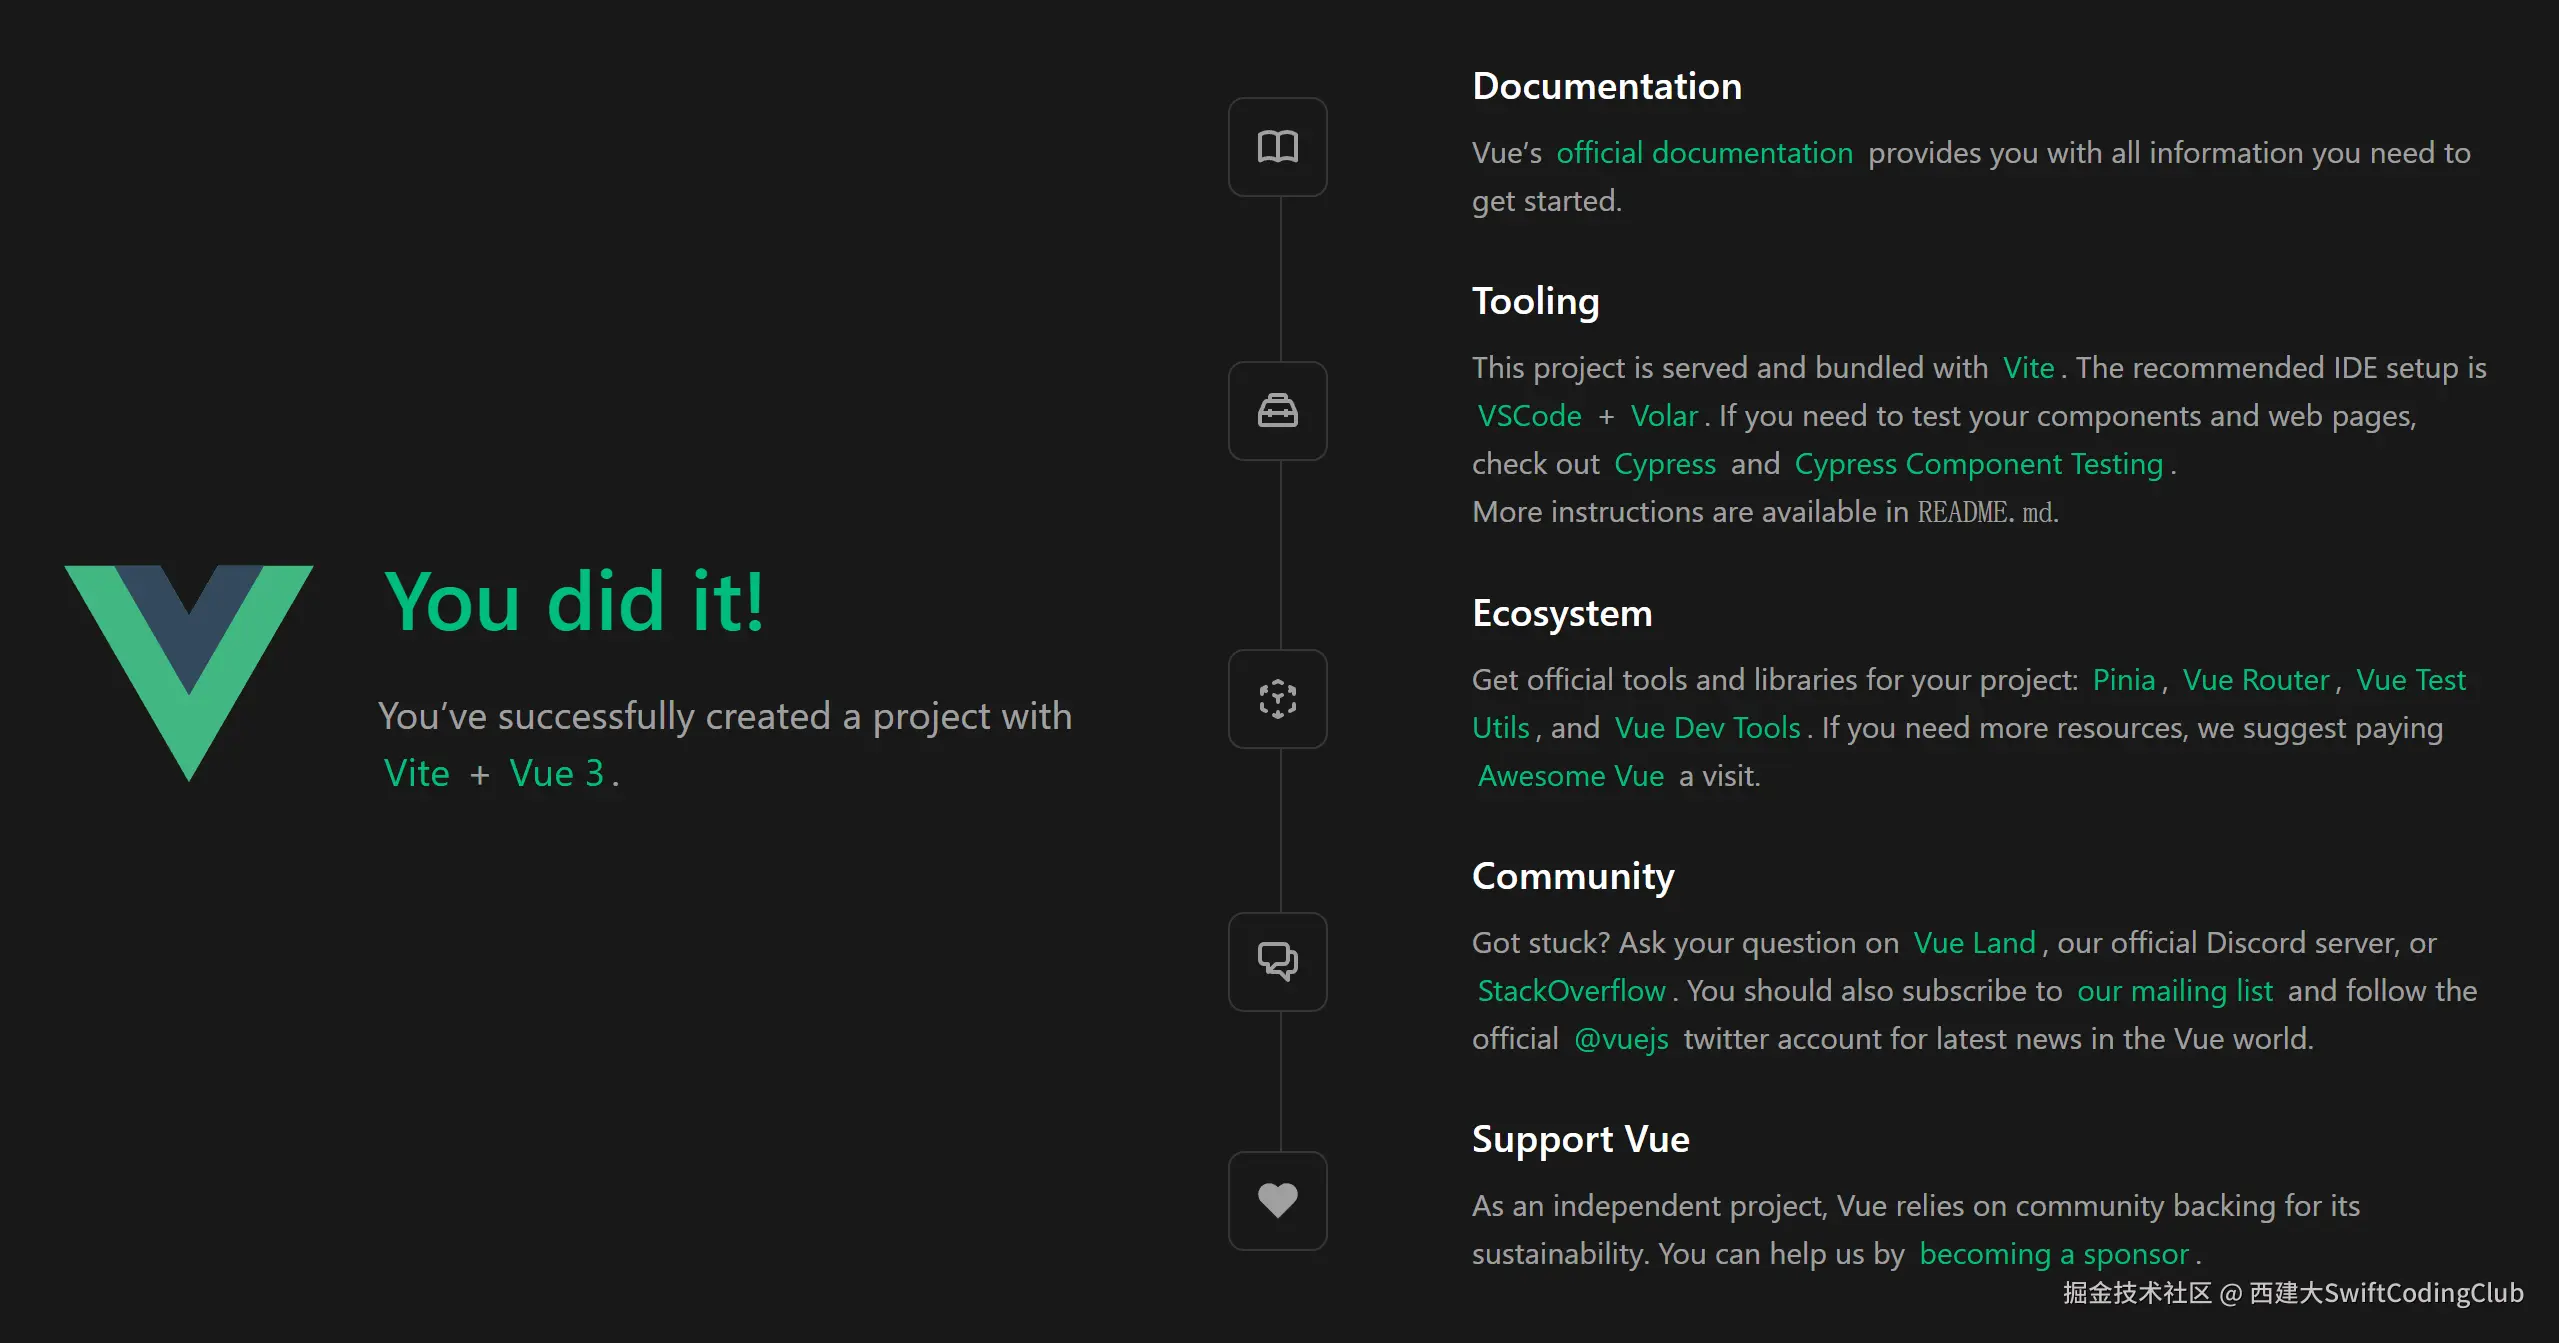This screenshot has width=2559, height=1343.
Task: Click the becoming a sponsor link
Action: click(2054, 1254)
